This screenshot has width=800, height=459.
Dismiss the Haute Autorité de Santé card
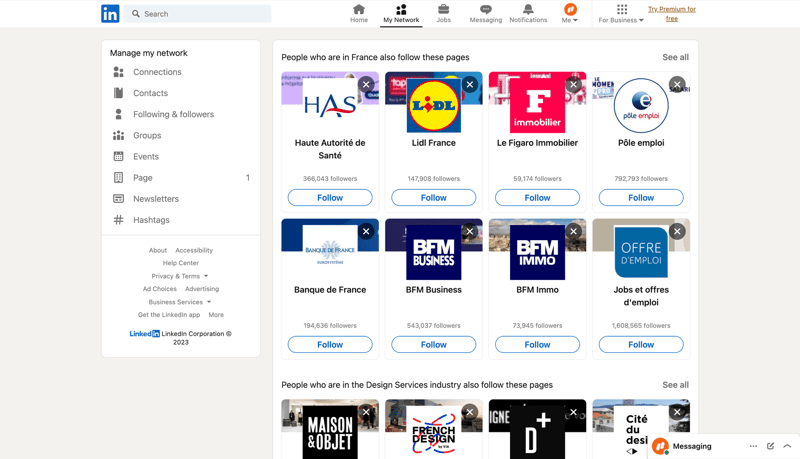366,84
